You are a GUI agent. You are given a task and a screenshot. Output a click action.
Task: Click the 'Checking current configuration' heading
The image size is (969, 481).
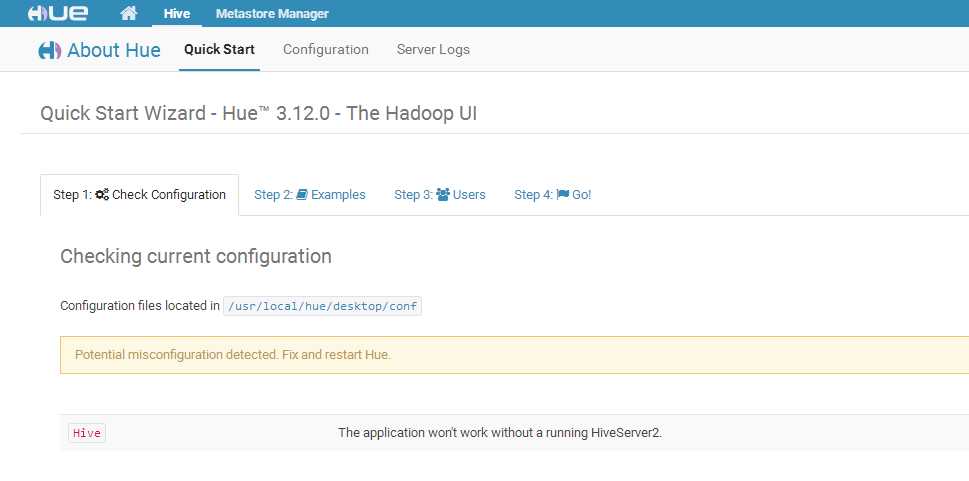tap(196, 256)
